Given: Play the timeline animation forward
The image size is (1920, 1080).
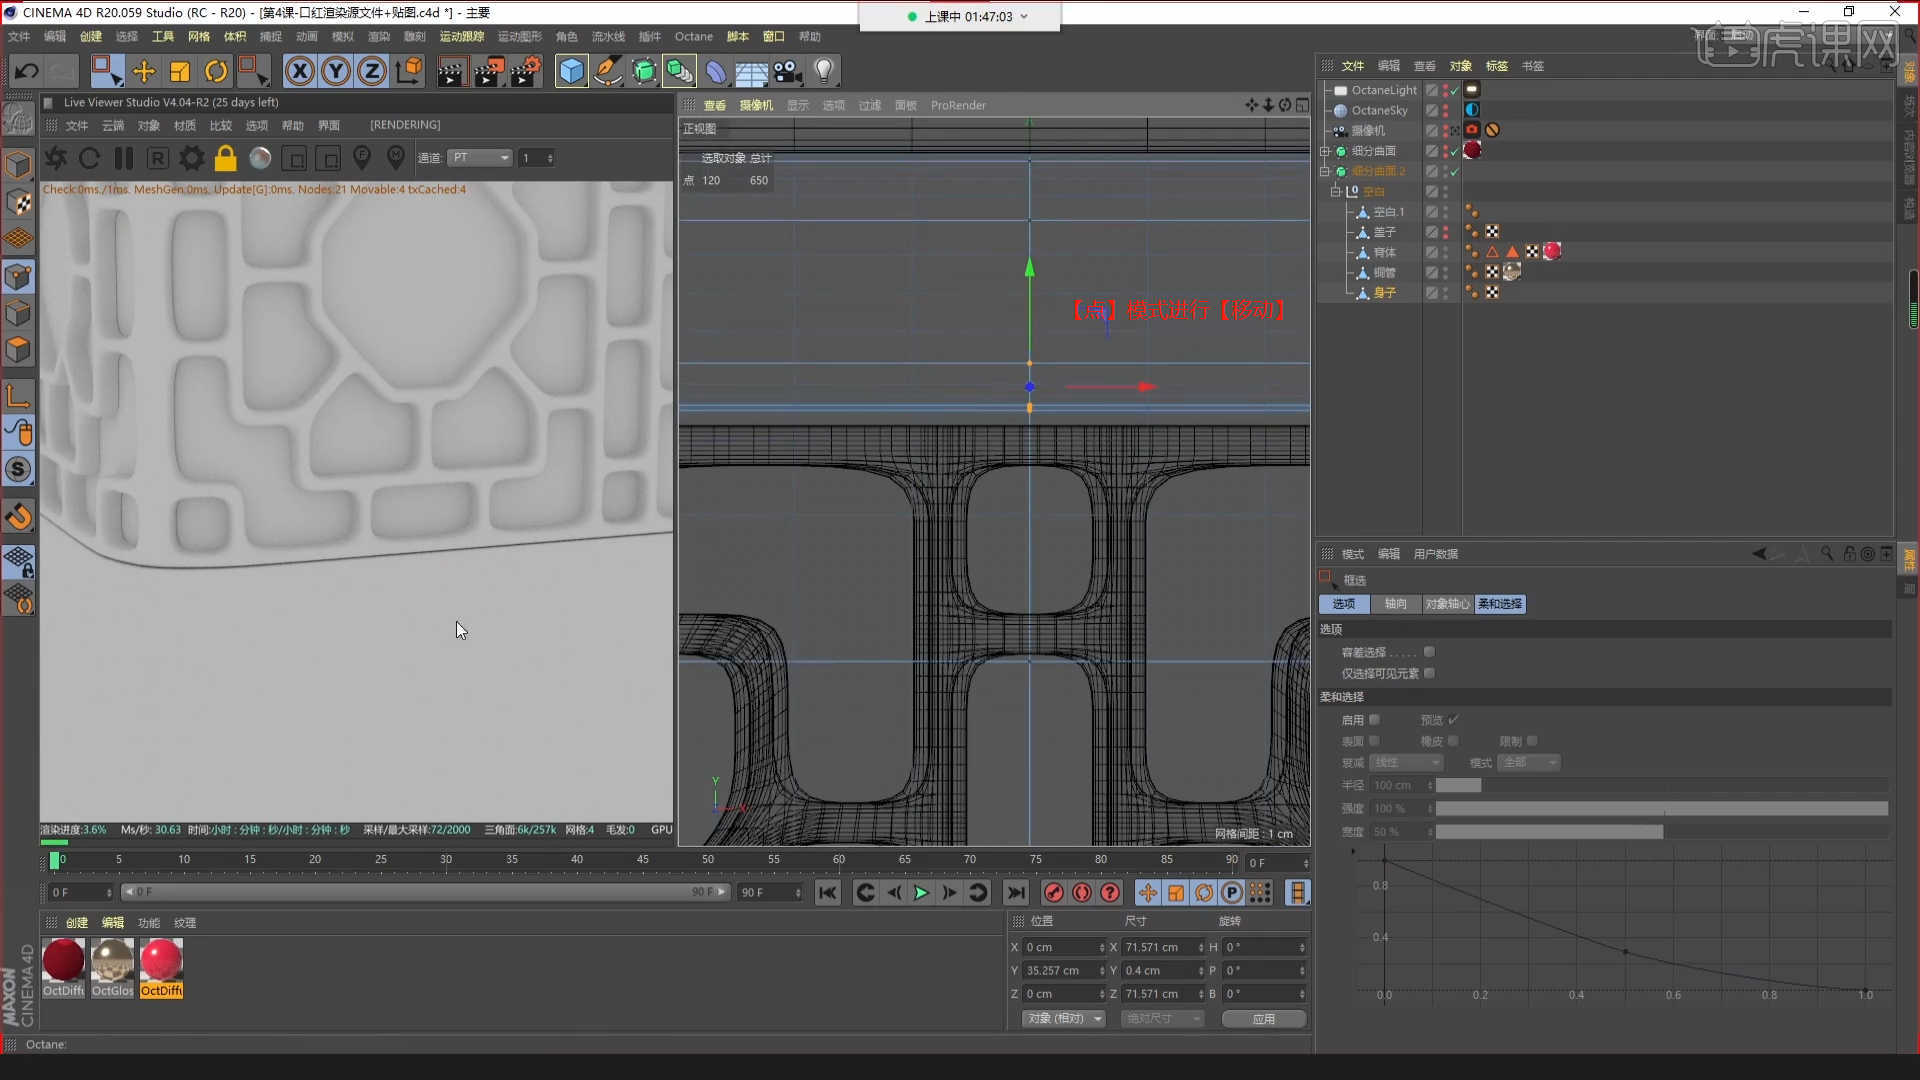Looking at the screenshot, I should 921,893.
